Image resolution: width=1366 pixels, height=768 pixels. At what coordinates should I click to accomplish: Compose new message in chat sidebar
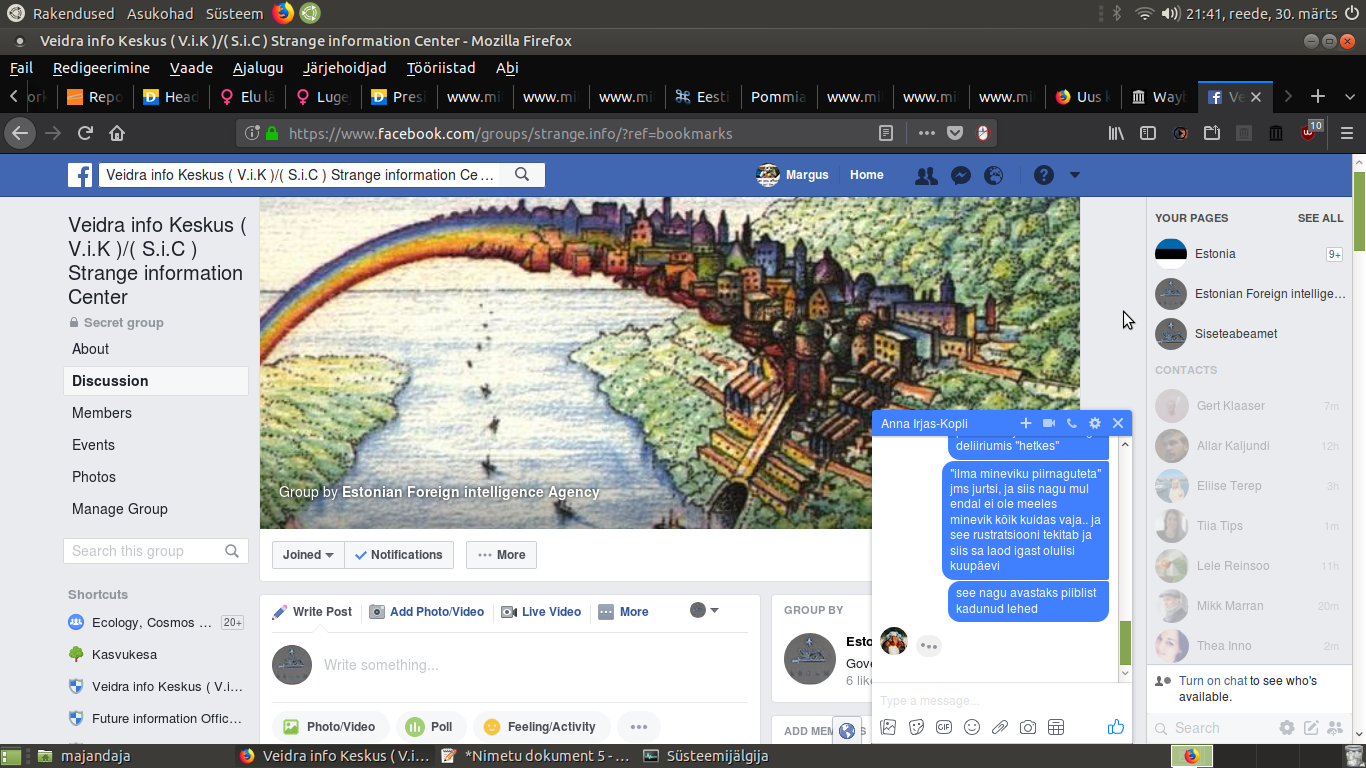click(x=1311, y=728)
